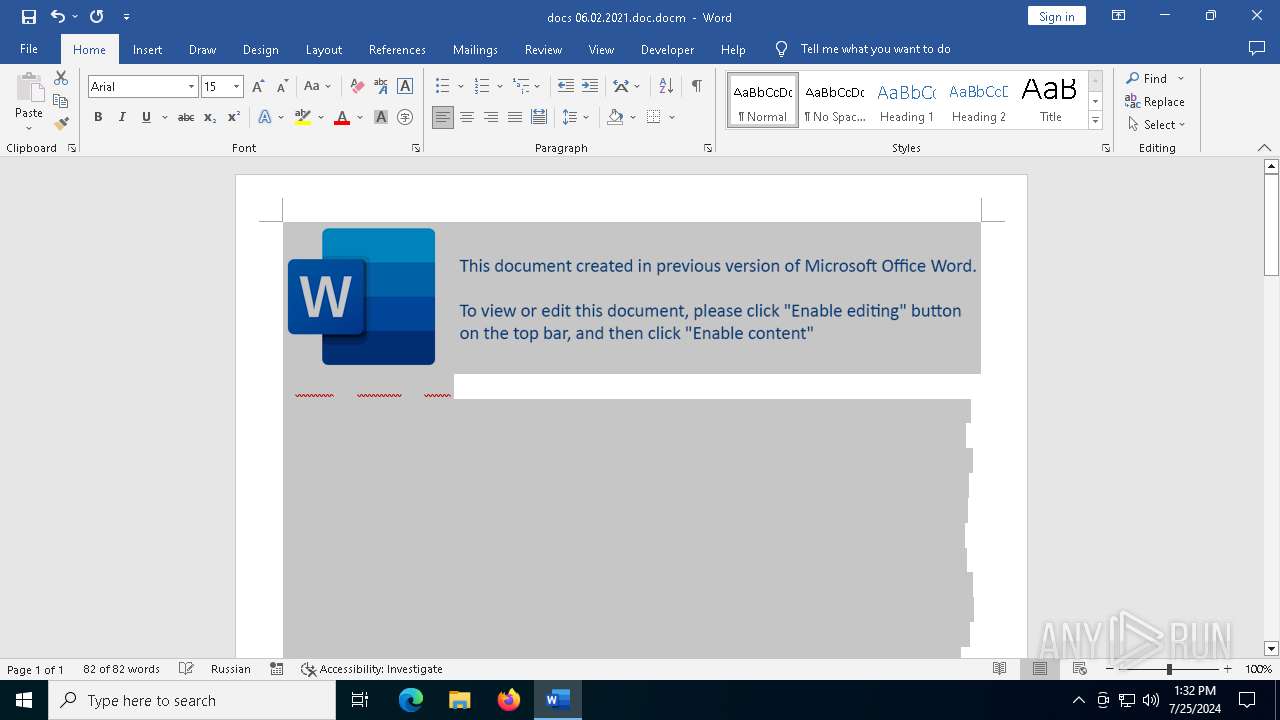Switch to the Layout tab

point(323,49)
